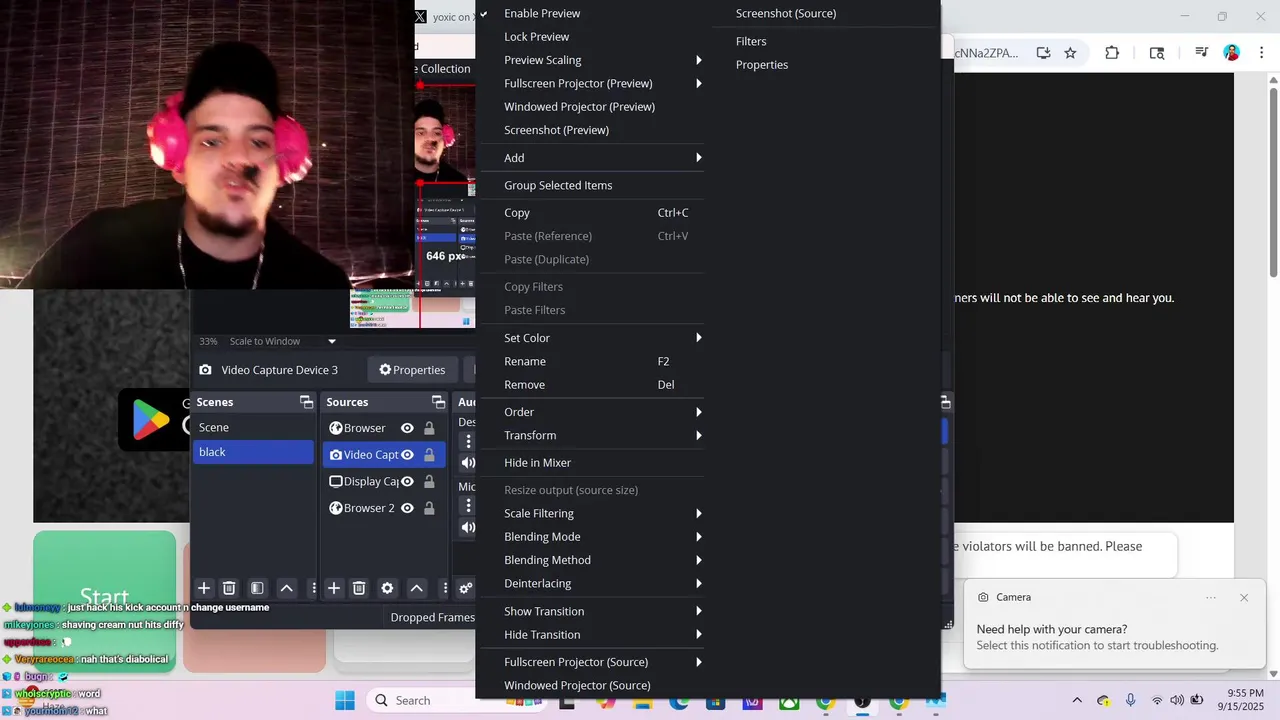The image size is (1280, 720).
Task: Mute the Desktop audio speaker icon
Action: point(467,462)
